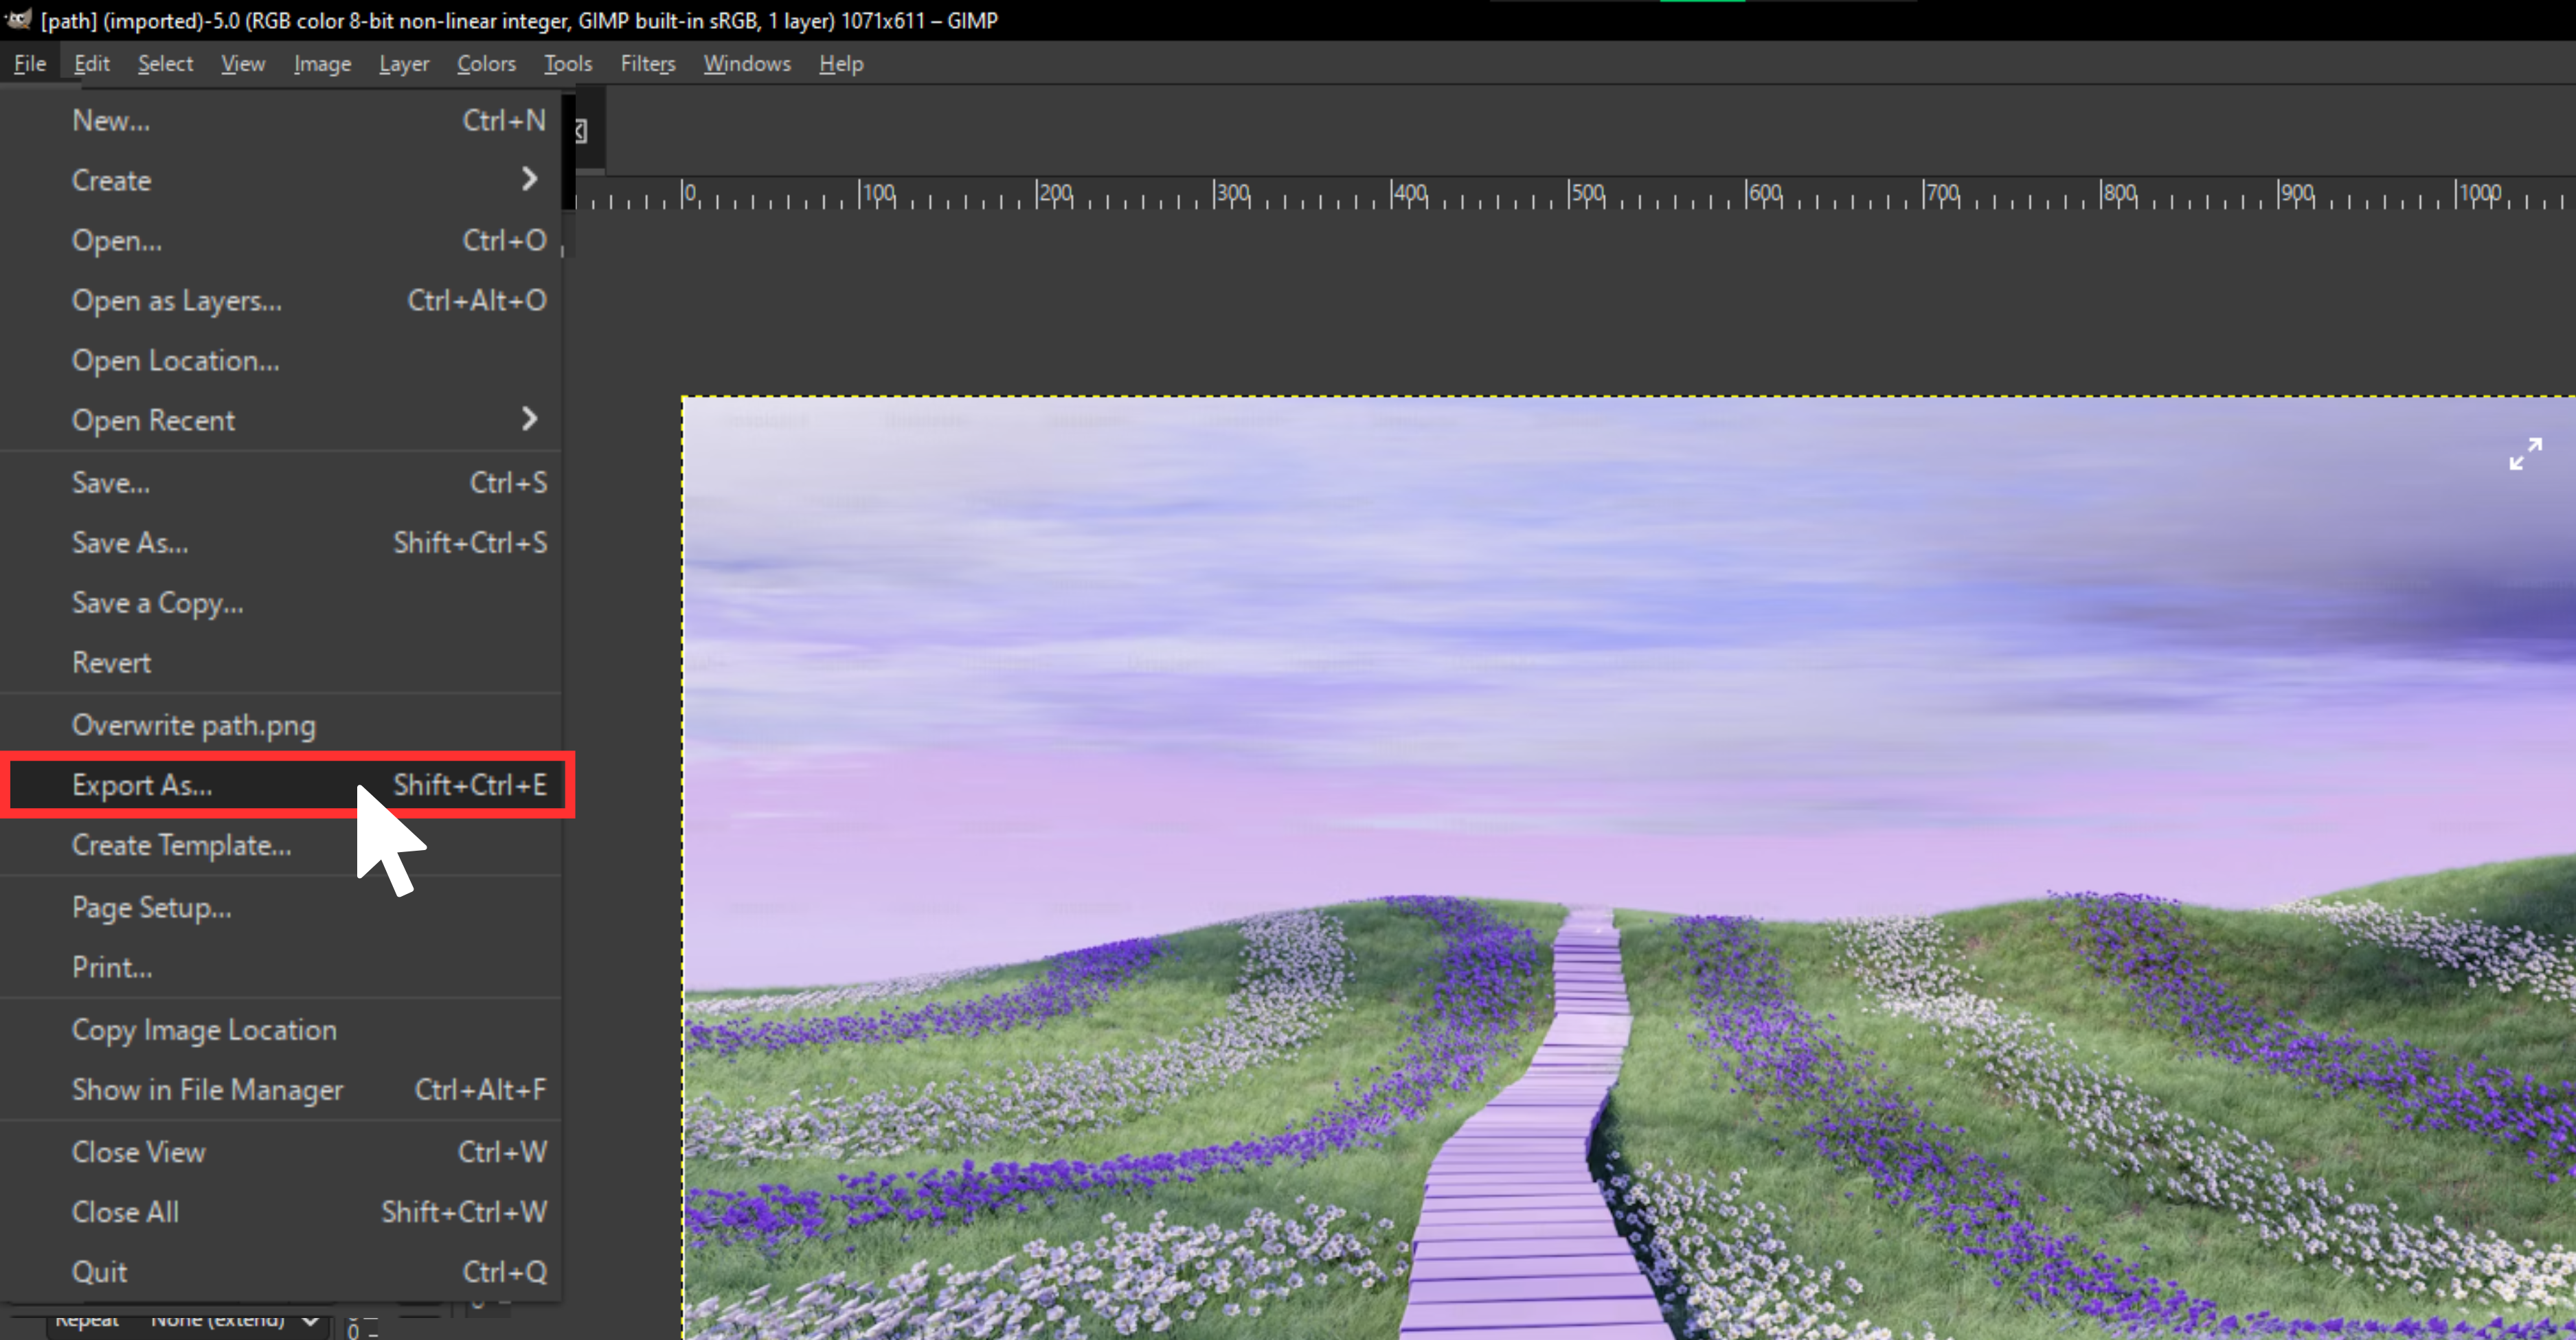Open Page Setup... from the File menu

click(281, 908)
